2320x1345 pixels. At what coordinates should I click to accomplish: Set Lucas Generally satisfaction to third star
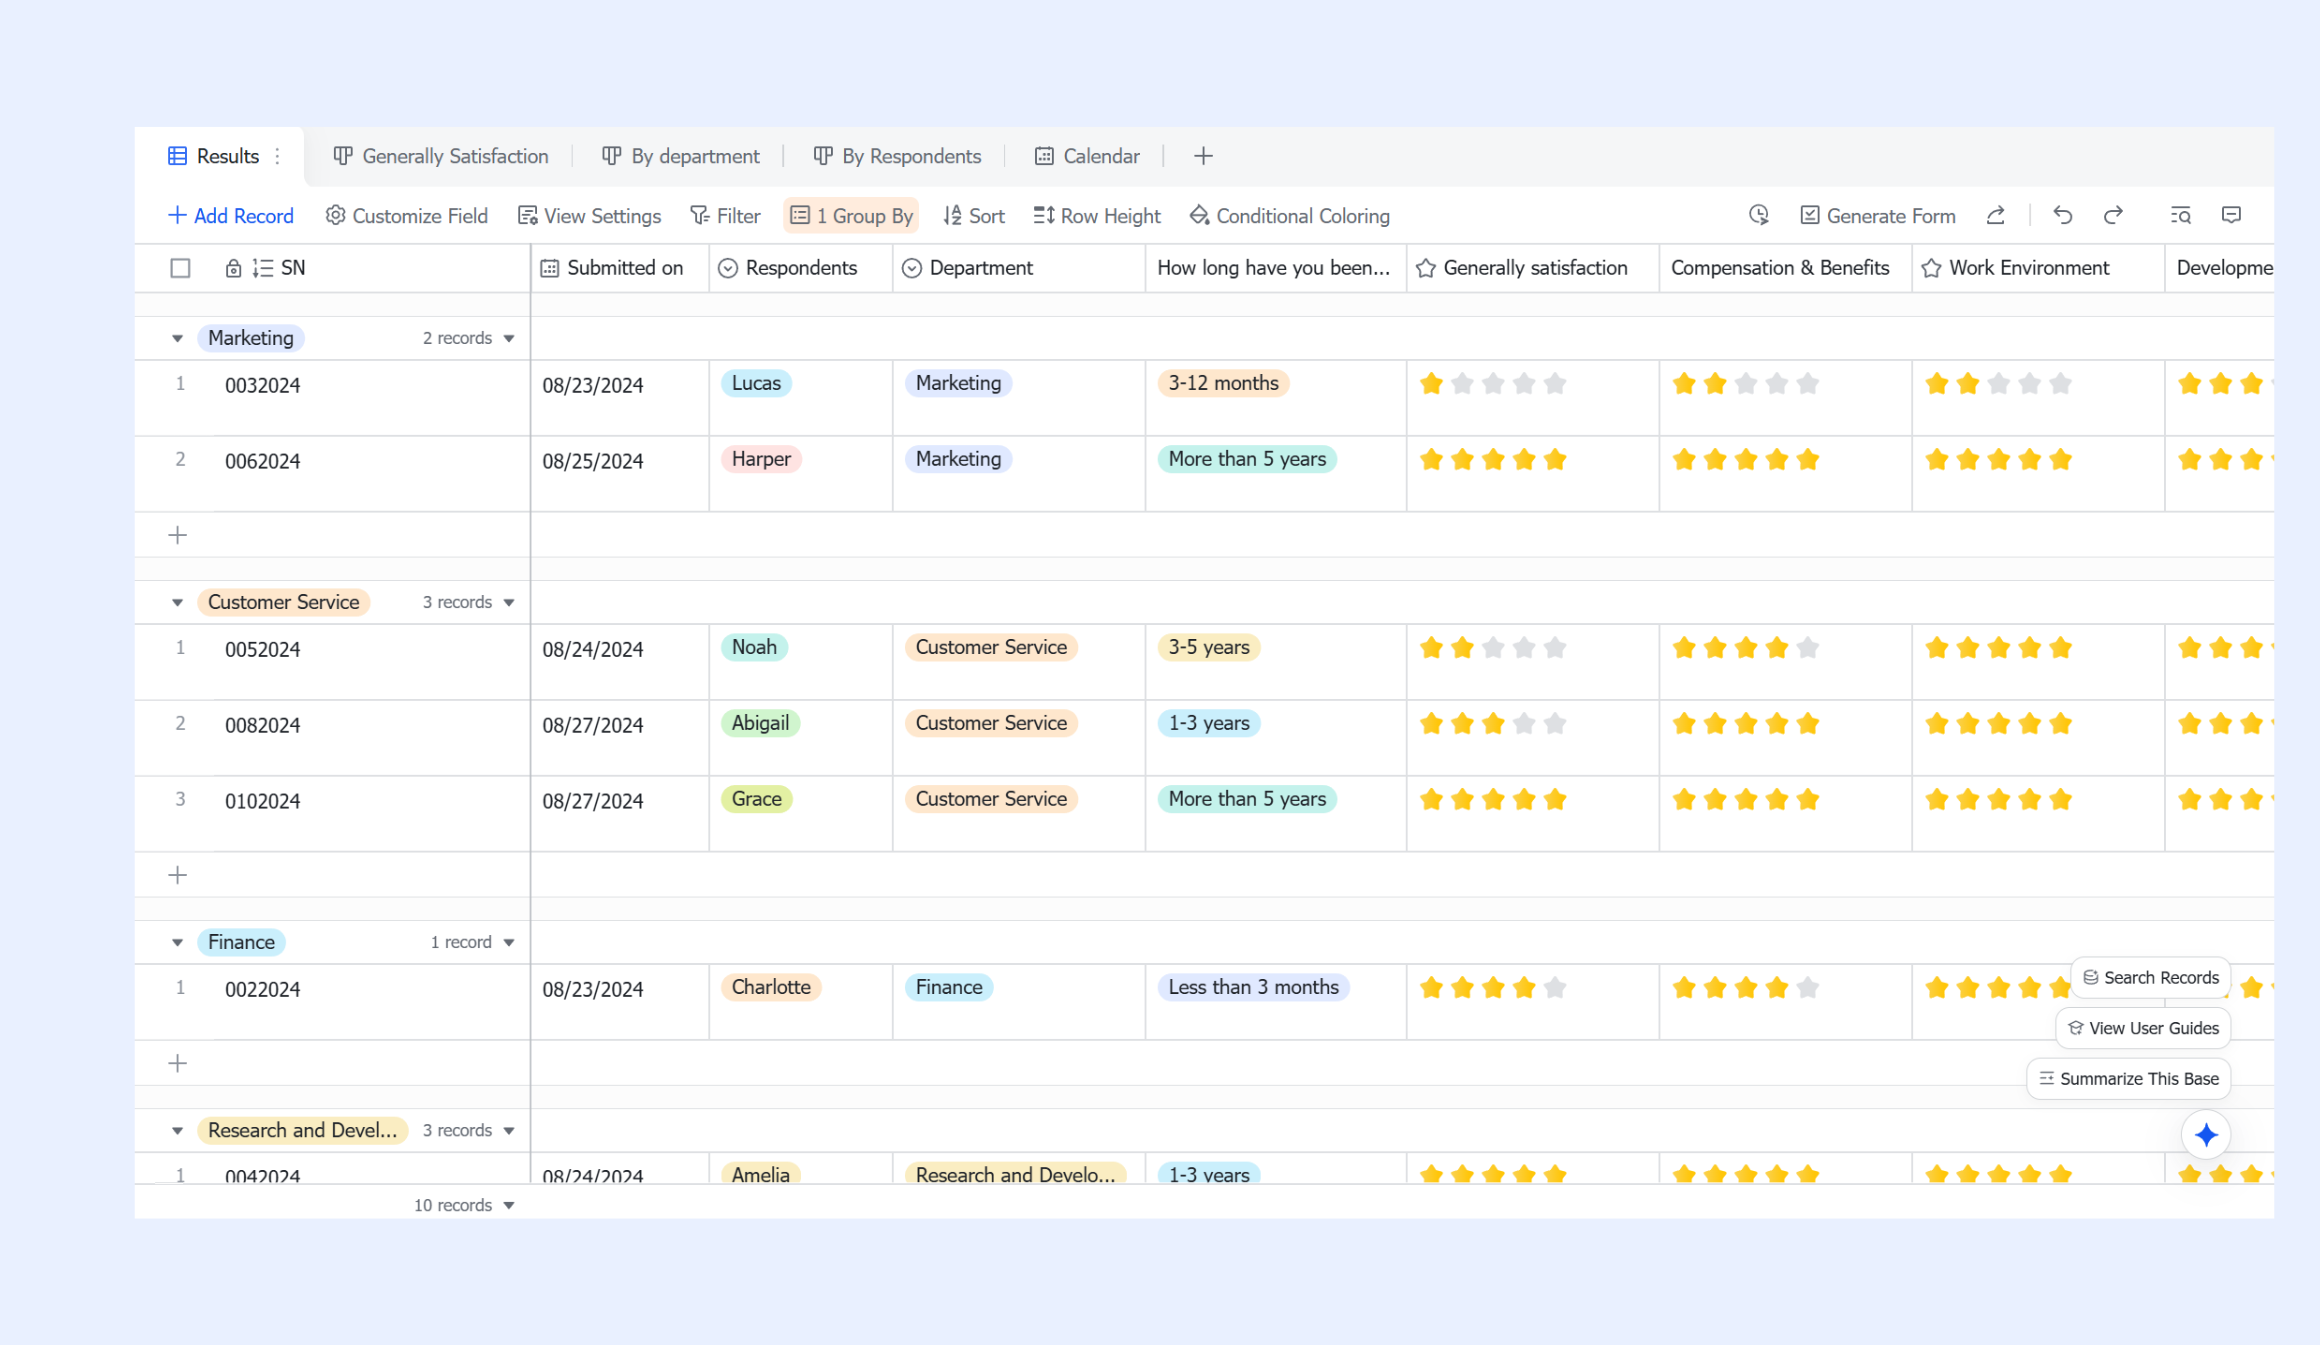(x=1493, y=383)
